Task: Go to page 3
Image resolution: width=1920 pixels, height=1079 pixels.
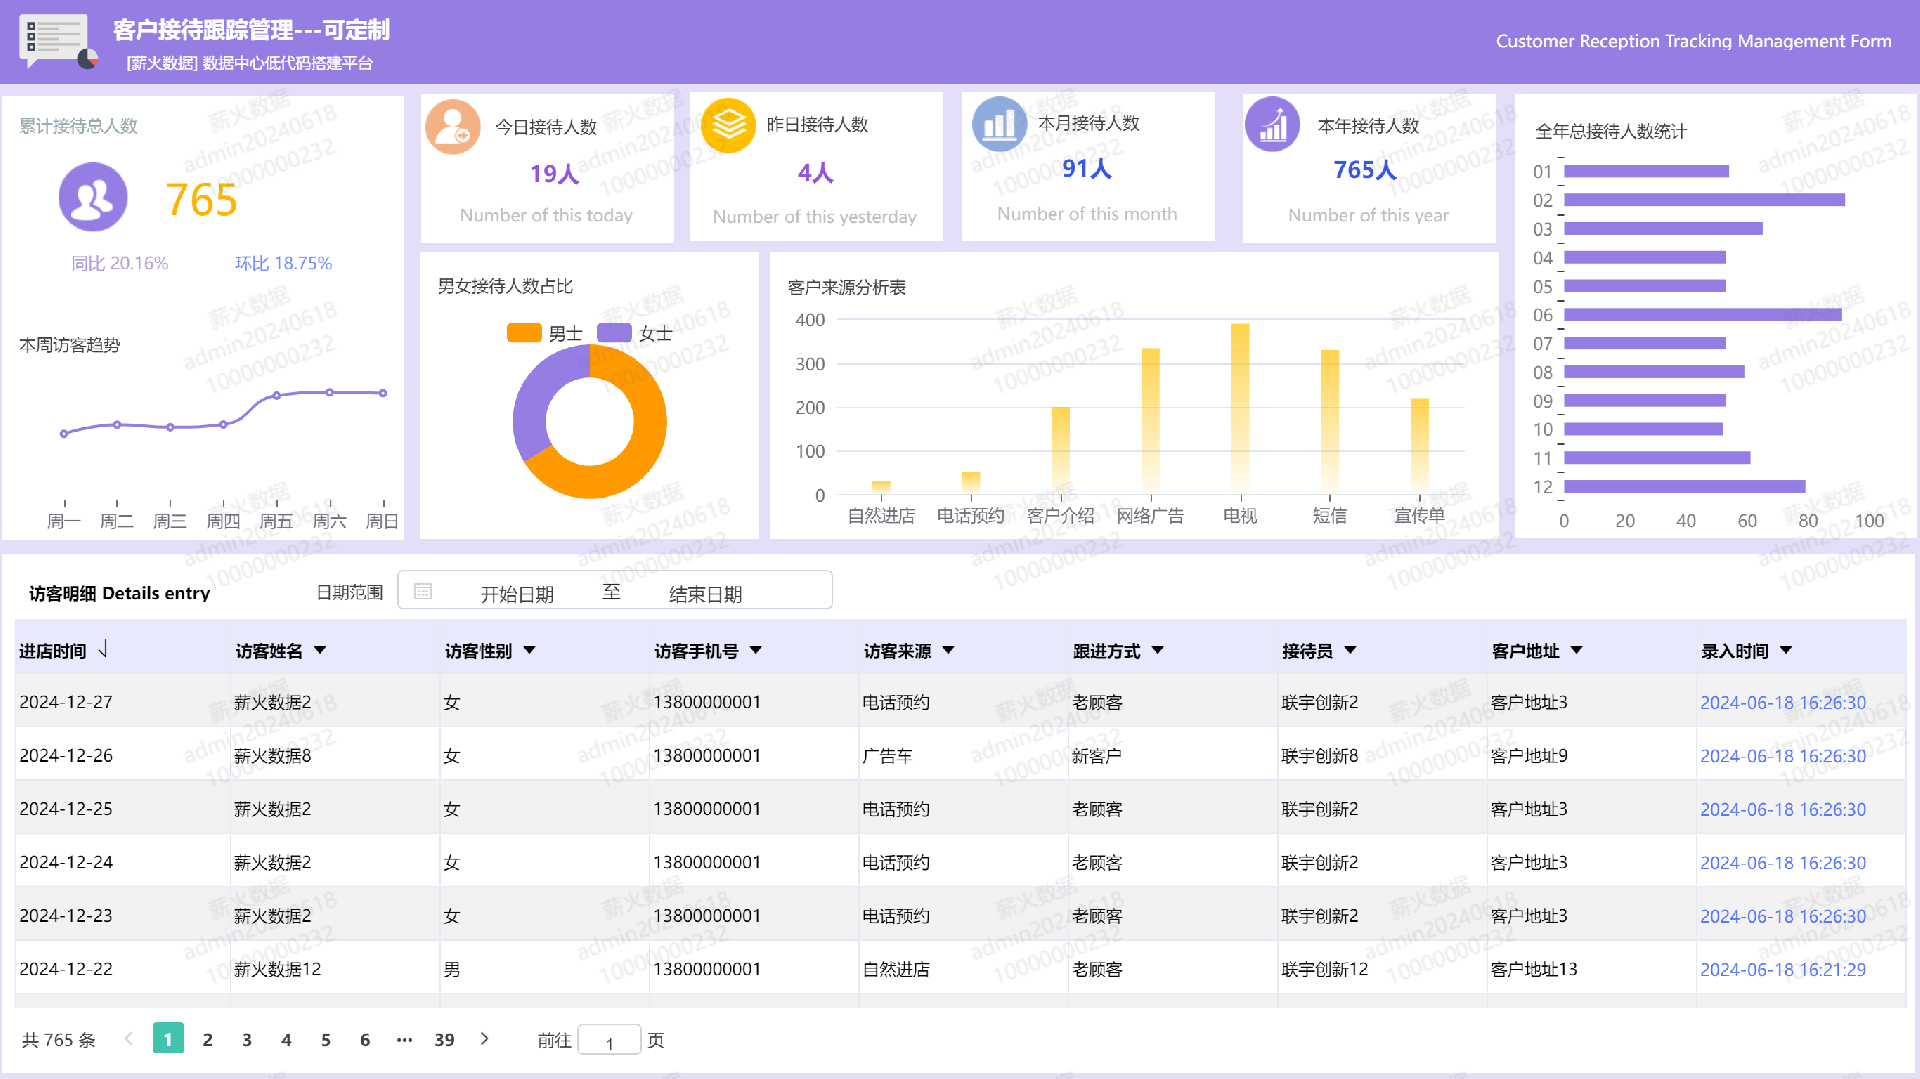Action: pyautogui.click(x=247, y=1040)
